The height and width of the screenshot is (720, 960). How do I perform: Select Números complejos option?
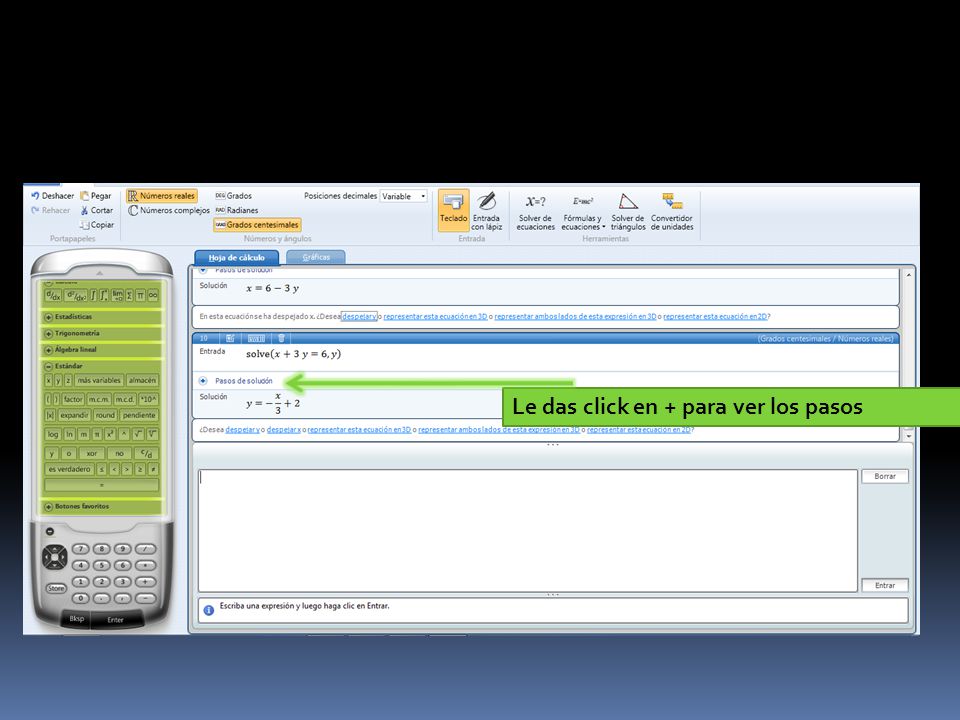coord(169,210)
